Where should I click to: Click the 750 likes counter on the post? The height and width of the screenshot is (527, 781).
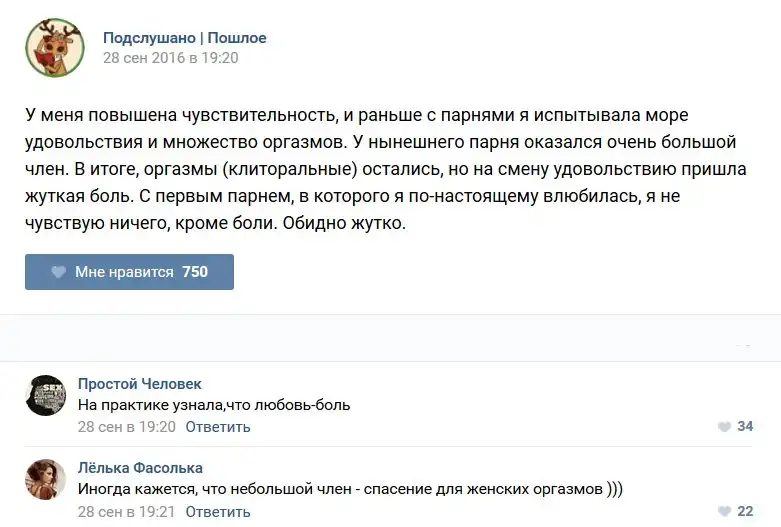click(195, 272)
